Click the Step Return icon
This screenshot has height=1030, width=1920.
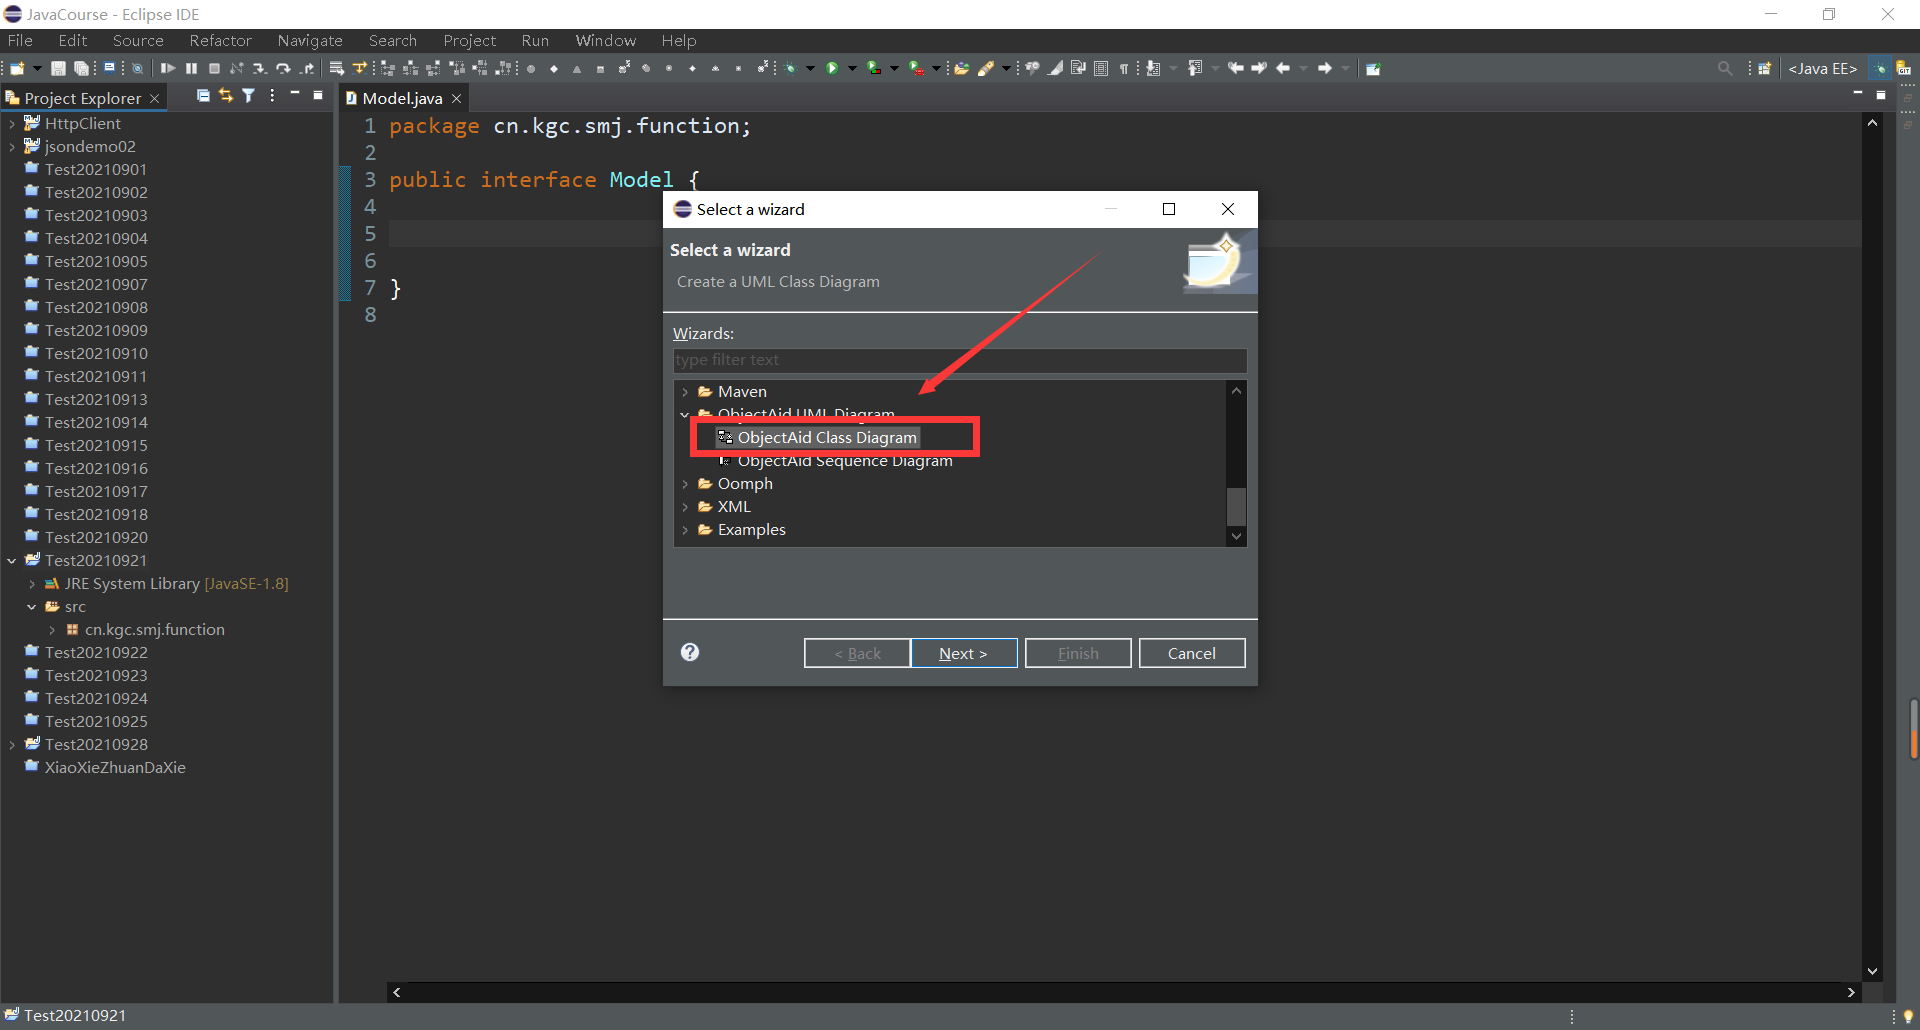coord(307,68)
